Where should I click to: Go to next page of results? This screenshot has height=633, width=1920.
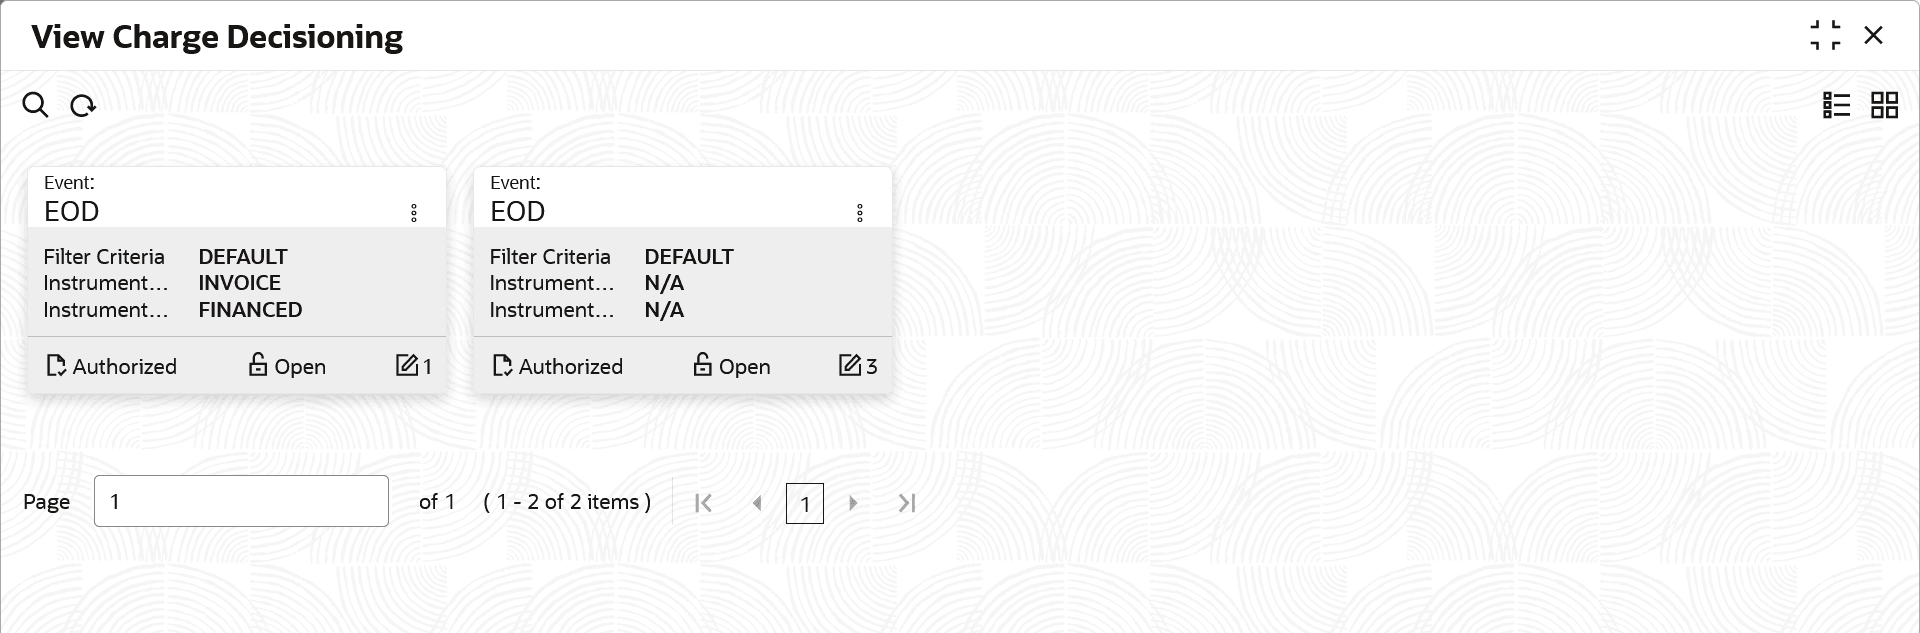tap(853, 503)
